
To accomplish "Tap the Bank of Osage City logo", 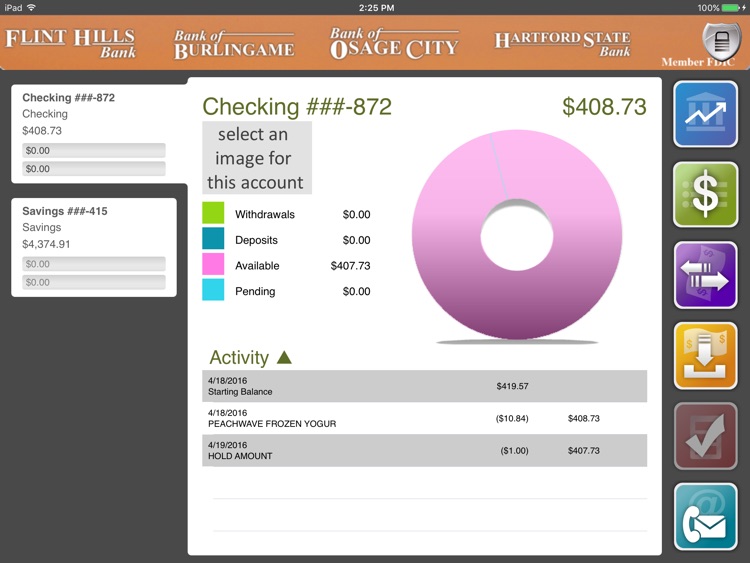I will (x=394, y=43).
